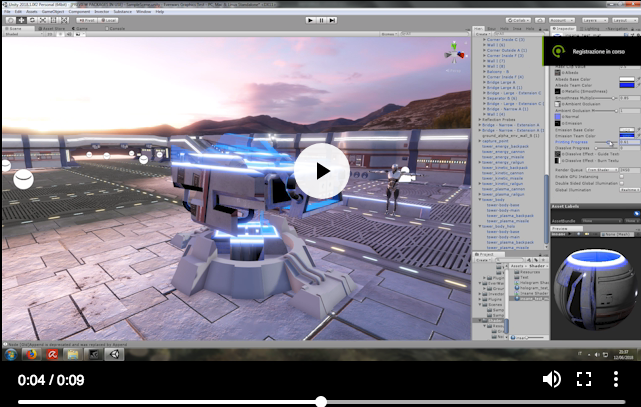Mute the video with speaker icon

(551, 379)
